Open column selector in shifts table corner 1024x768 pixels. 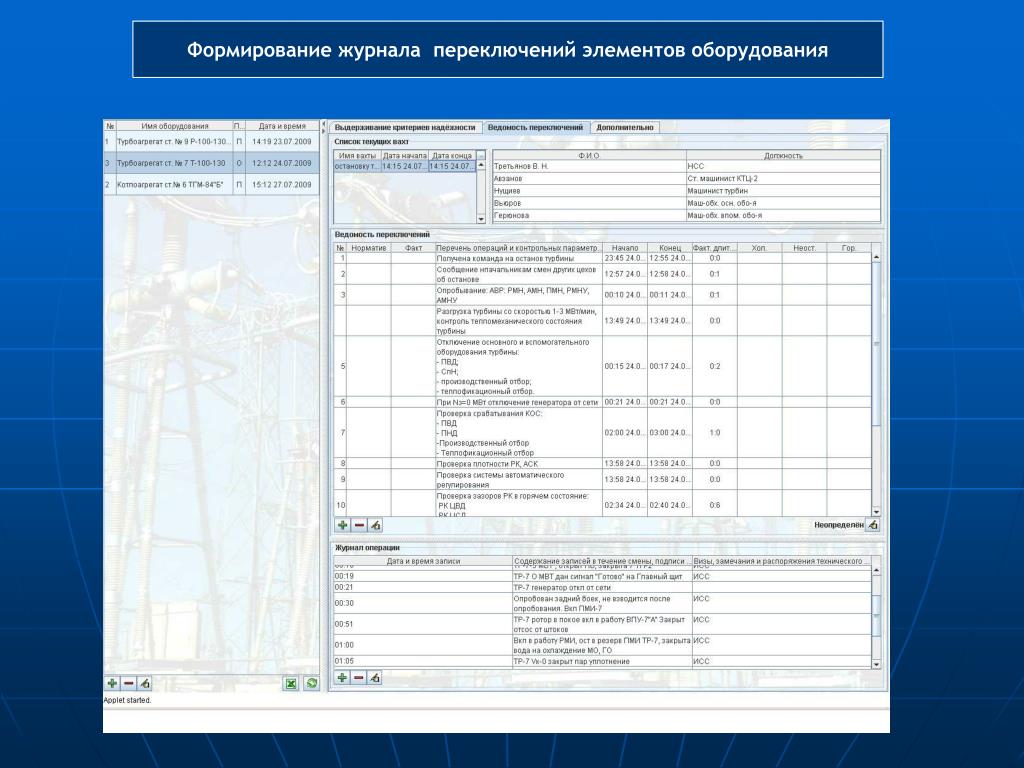[481, 155]
